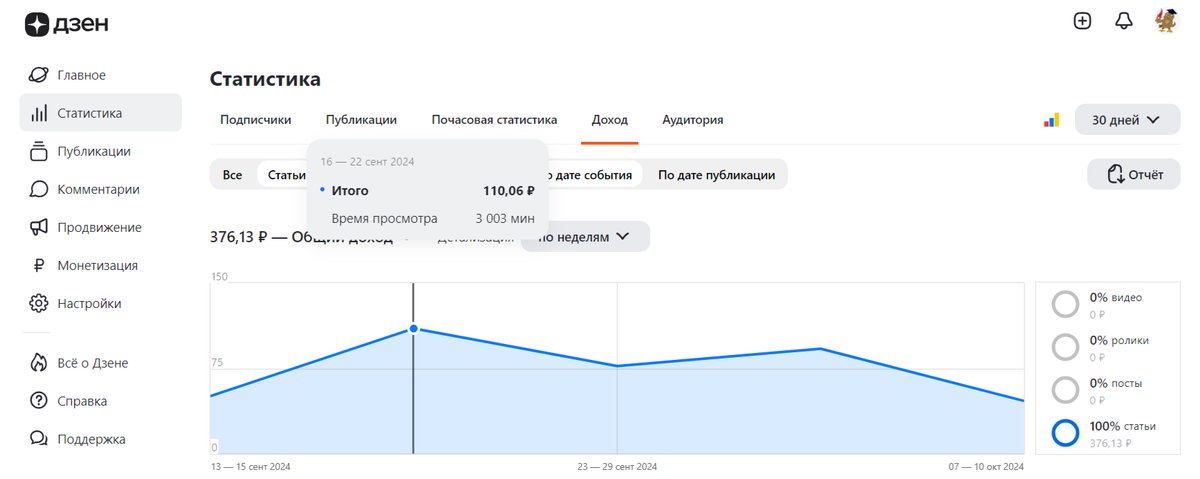
Task: Click the Время просмотра tooltip row
Action: coord(427,218)
